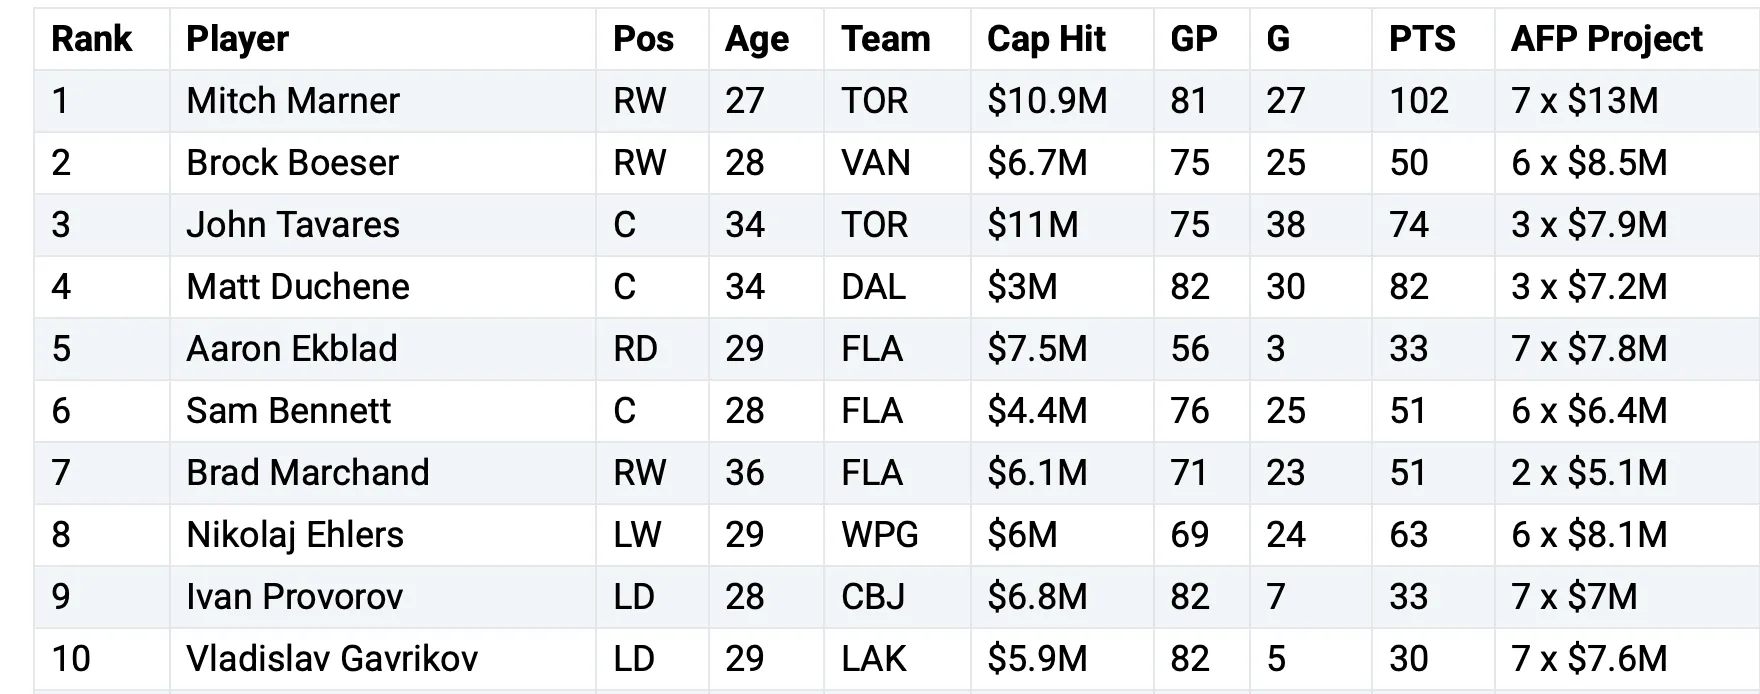
Task: Click the Player column header
Action: point(237,39)
